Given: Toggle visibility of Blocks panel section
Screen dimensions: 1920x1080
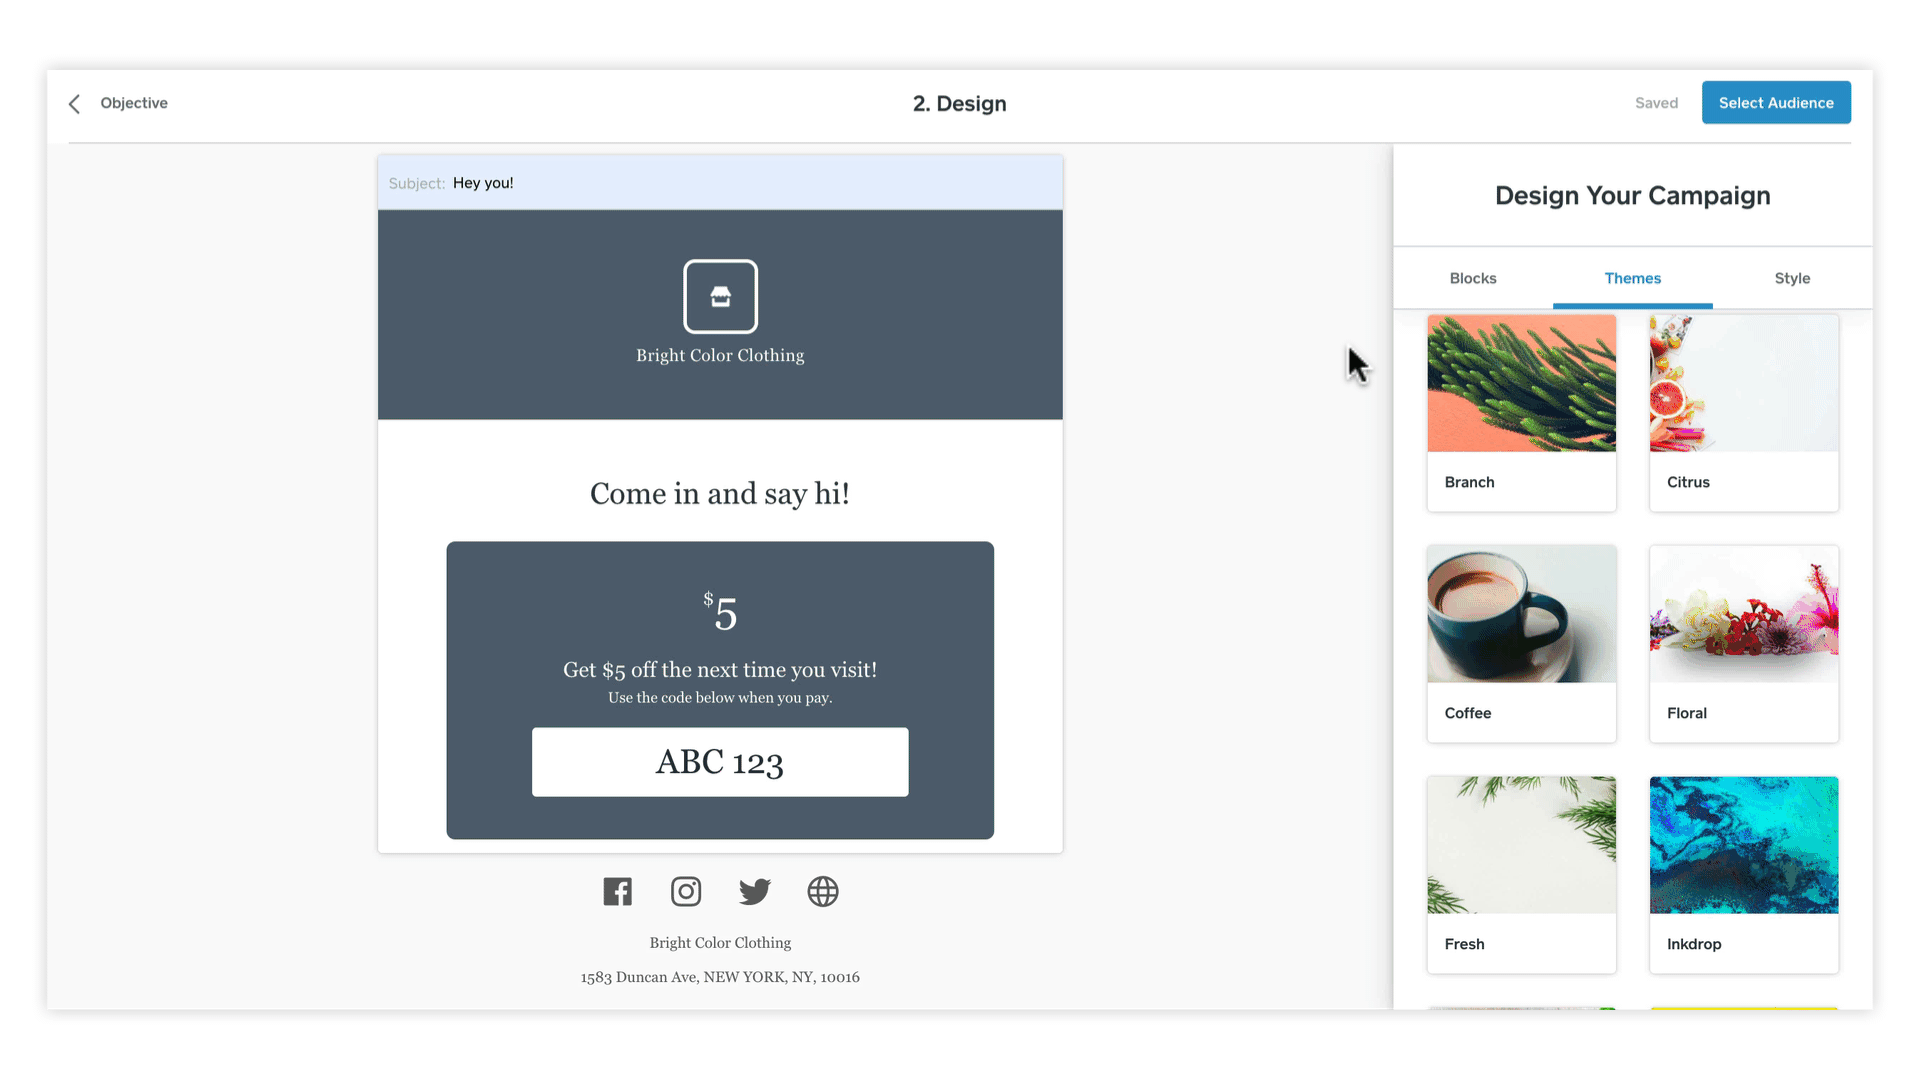Looking at the screenshot, I should pyautogui.click(x=1473, y=278).
